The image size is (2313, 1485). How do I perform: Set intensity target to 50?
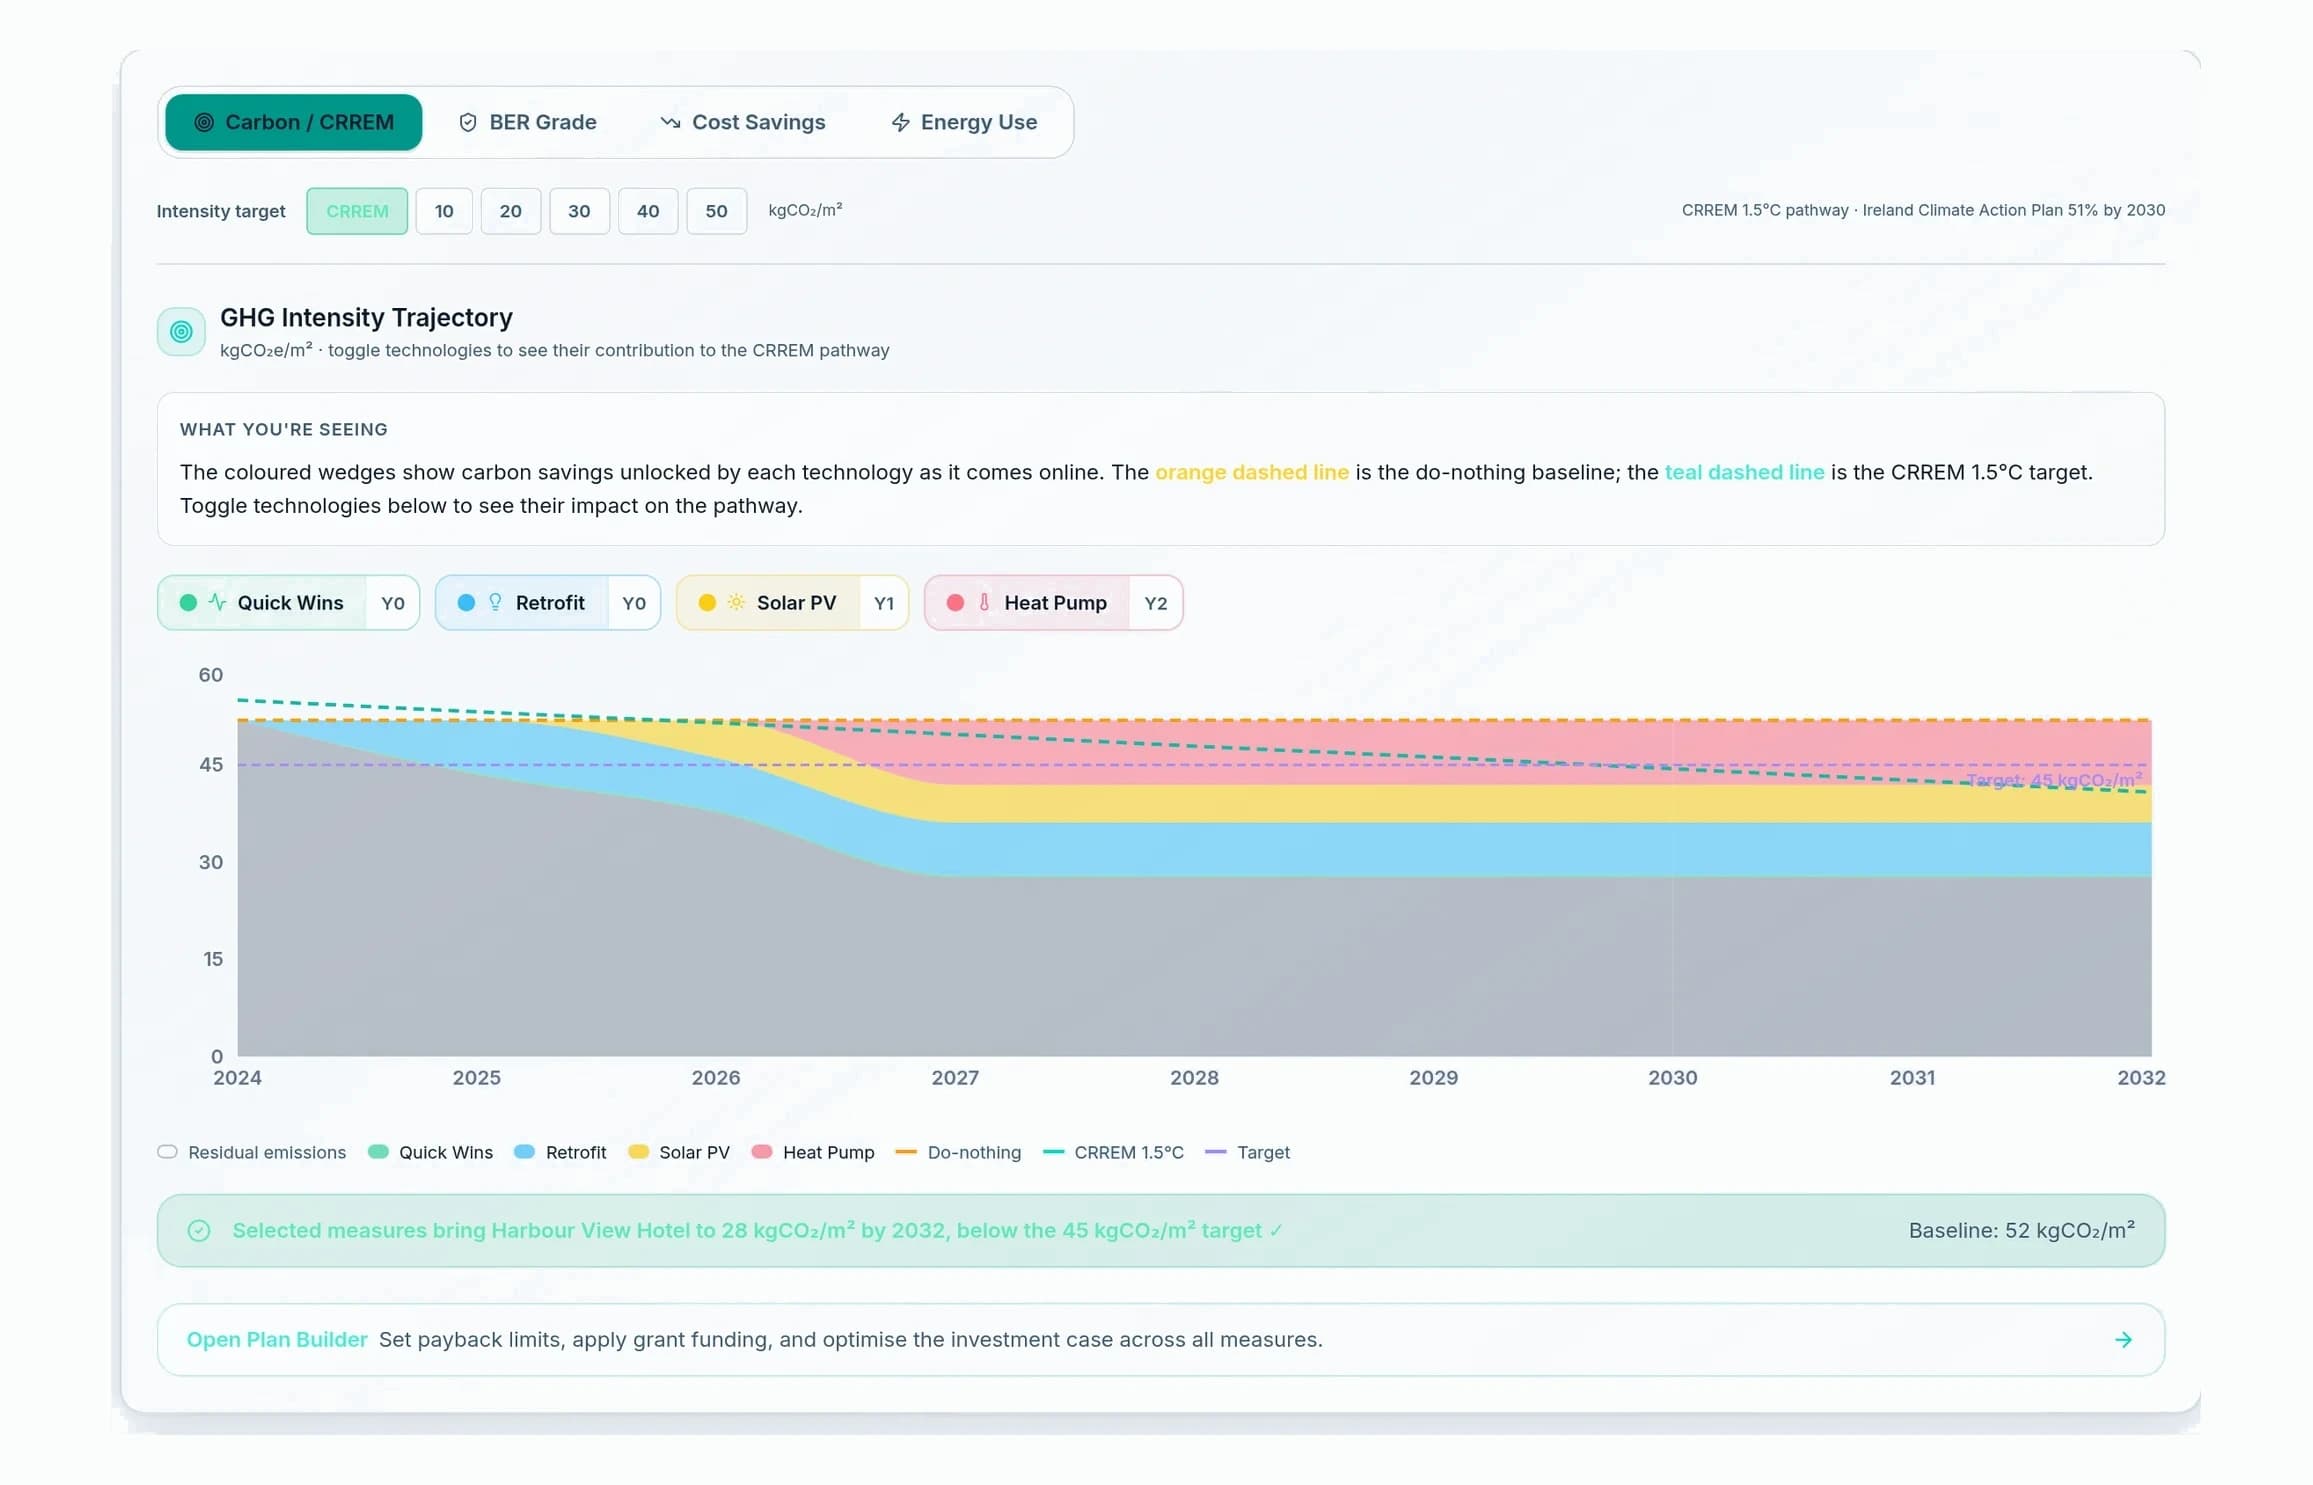click(x=716, y=211)
